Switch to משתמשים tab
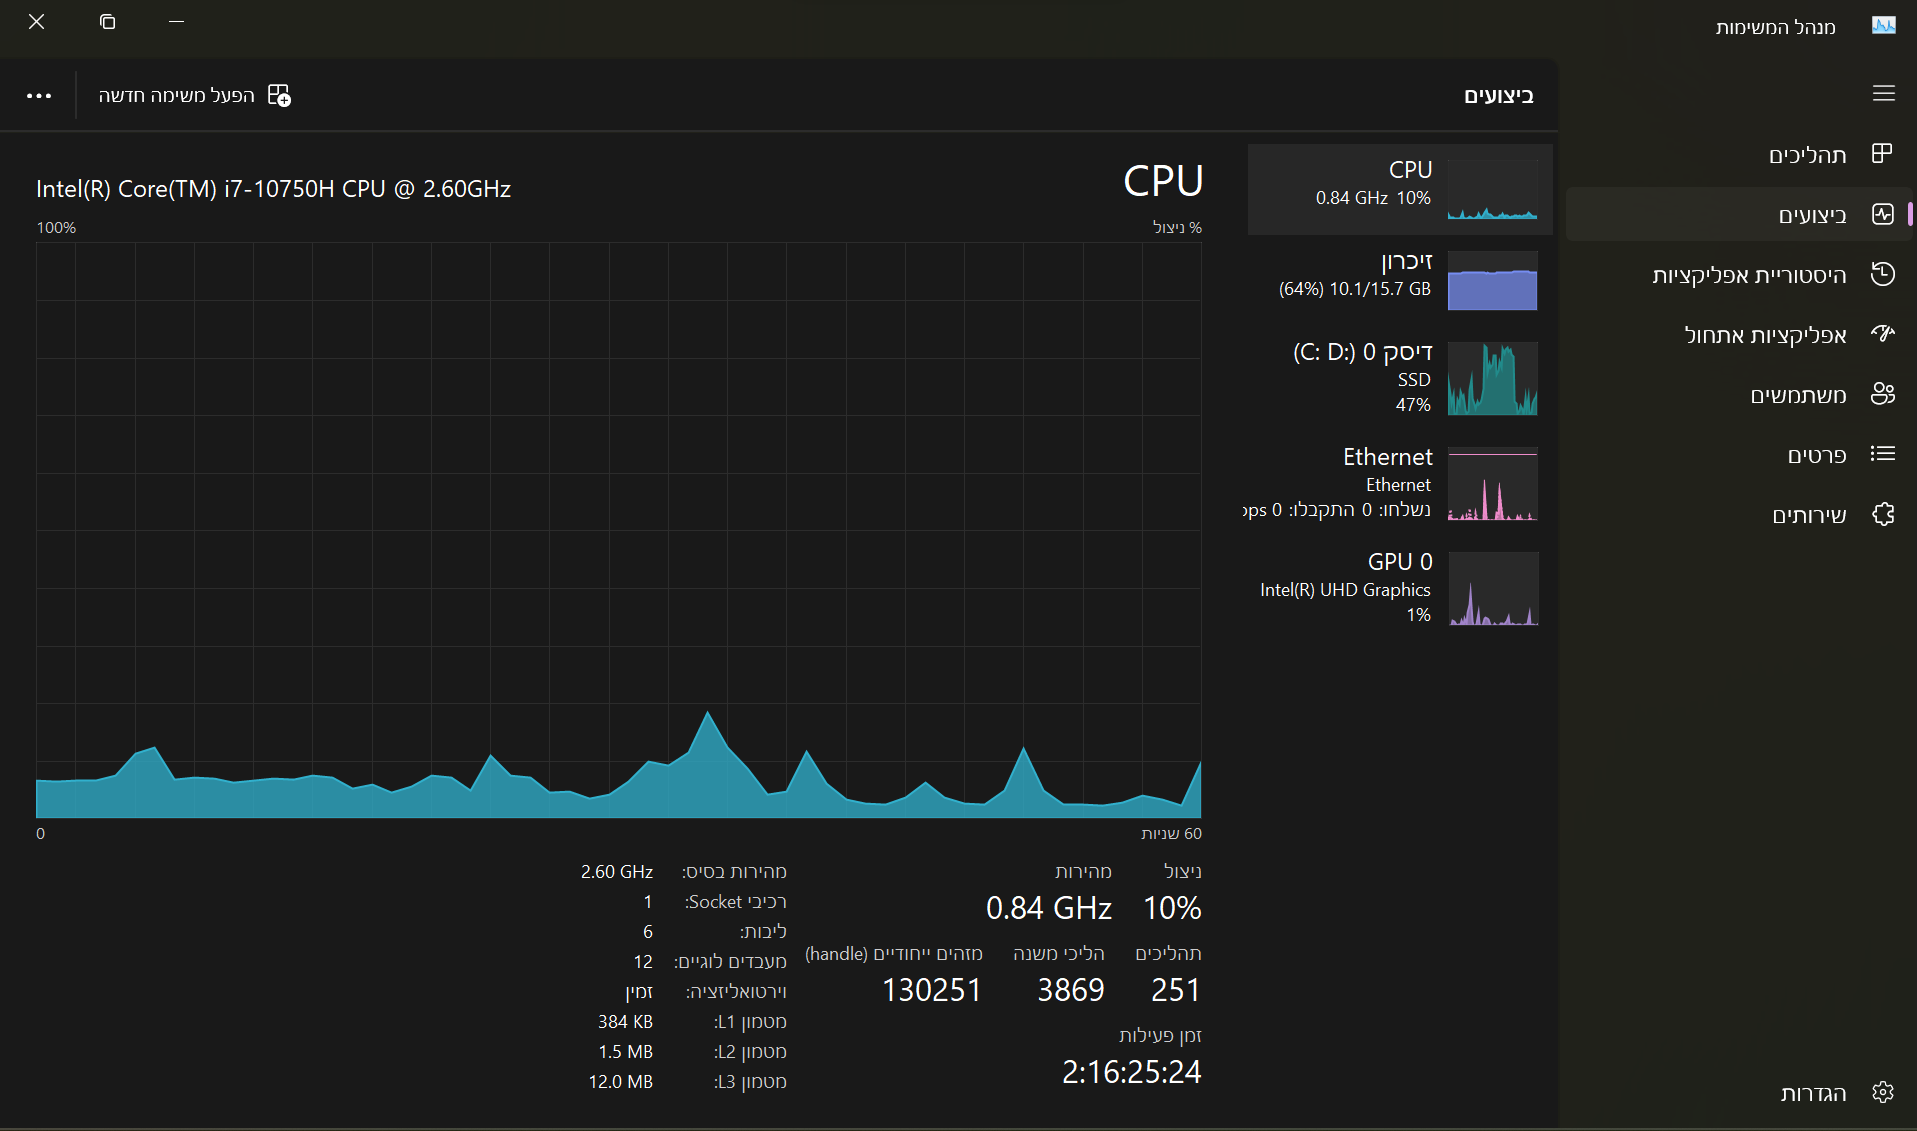Image resolution: width=1917 pixels, height=1131 pixels. point(1738,394)
